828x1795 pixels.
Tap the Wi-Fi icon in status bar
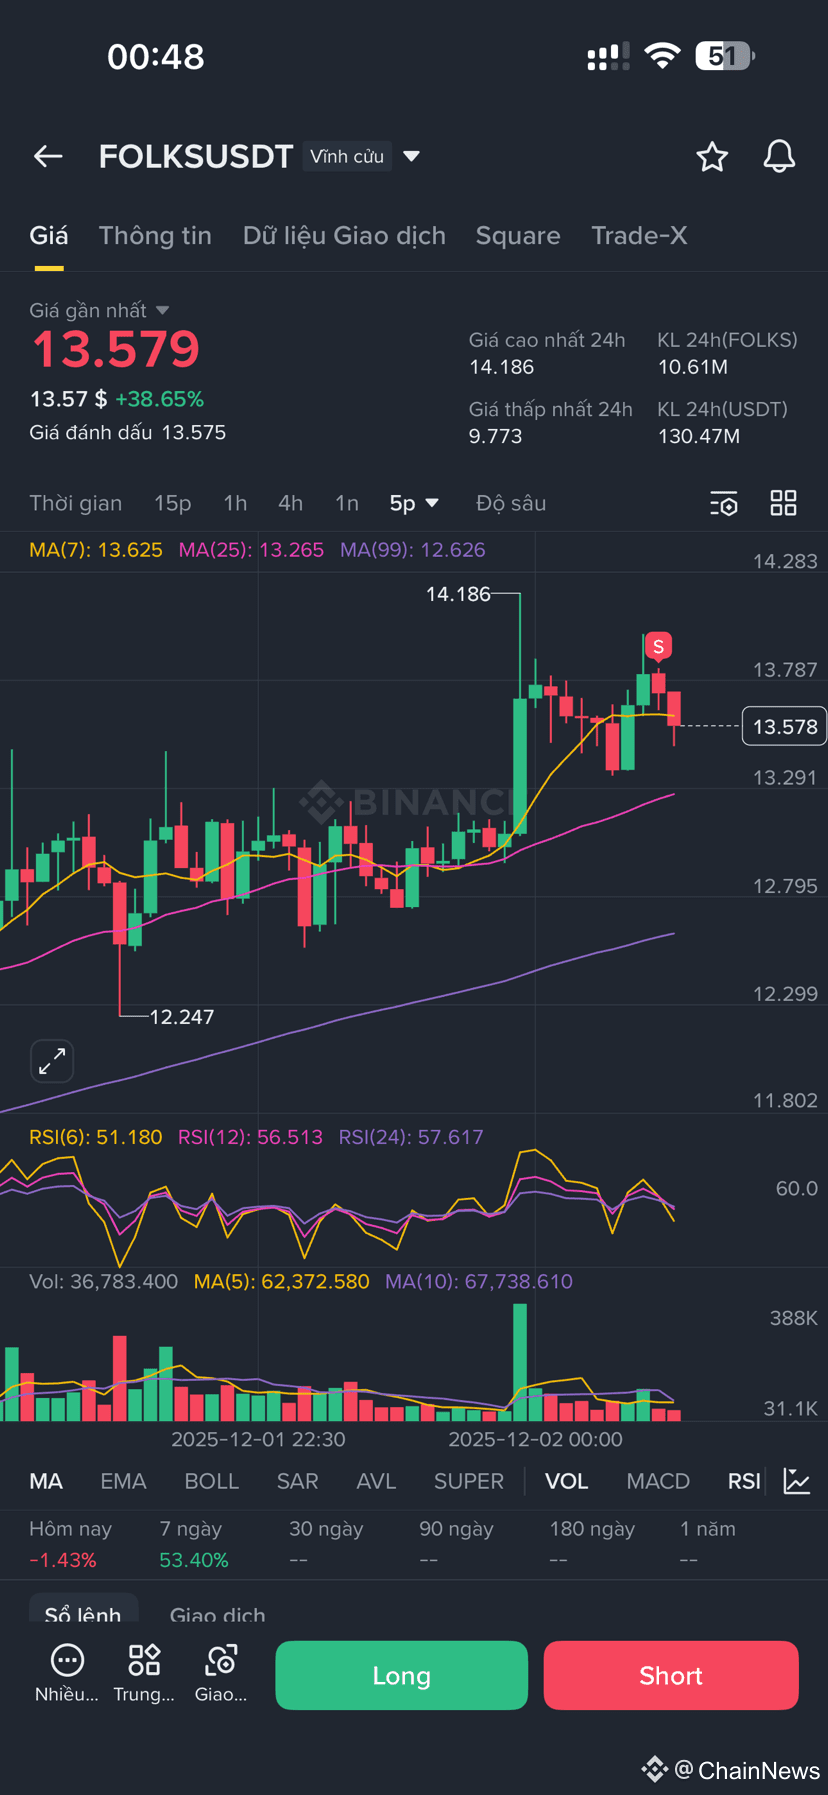pyautogui.click(x=662, y=56)
